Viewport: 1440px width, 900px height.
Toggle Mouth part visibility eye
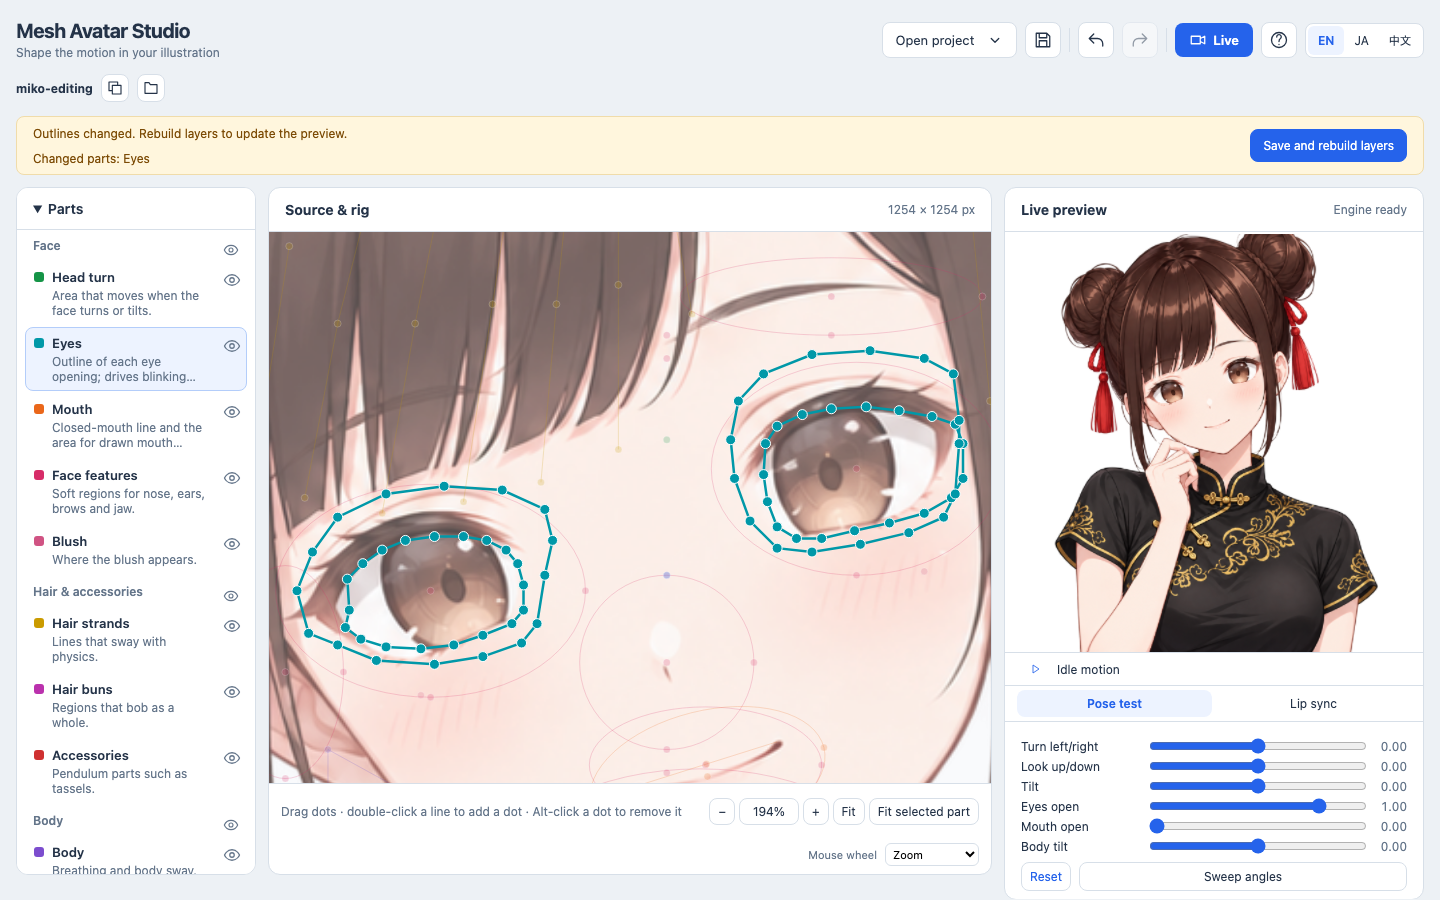click(232, 412)
